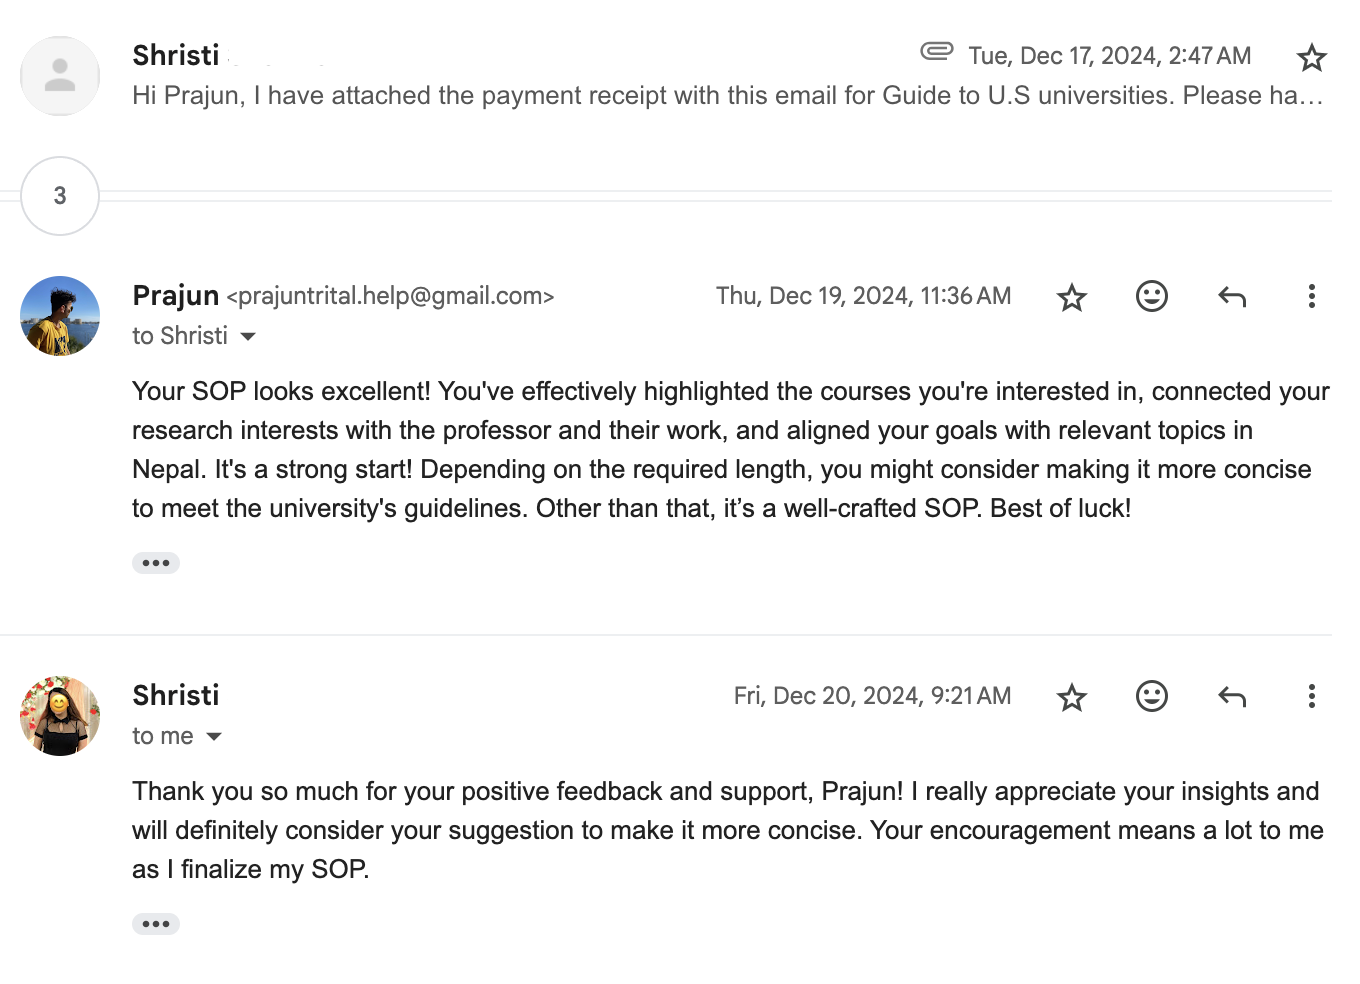Click the attachment paperclip icon
The height and width of the screenshot is (984, 1360).
click(937, 51)
